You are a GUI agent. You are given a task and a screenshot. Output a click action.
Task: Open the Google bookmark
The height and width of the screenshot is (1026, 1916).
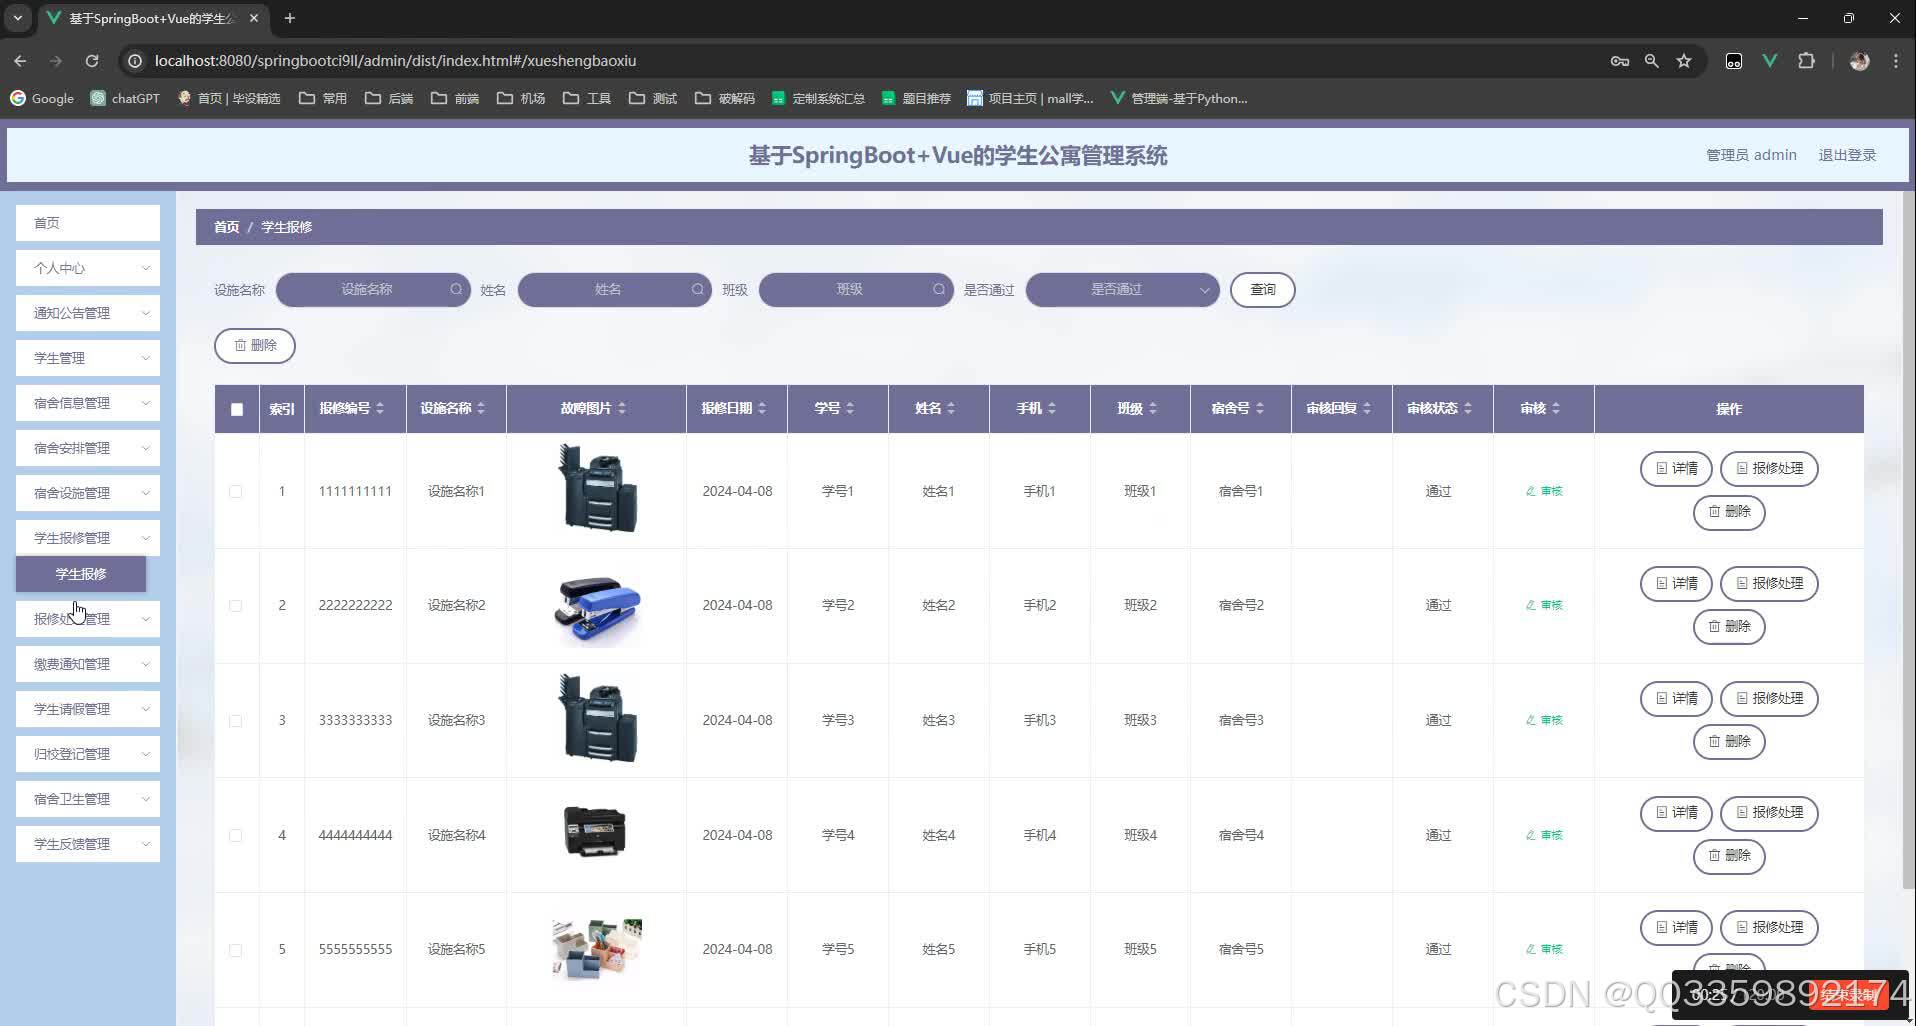(x=42, y=98)
